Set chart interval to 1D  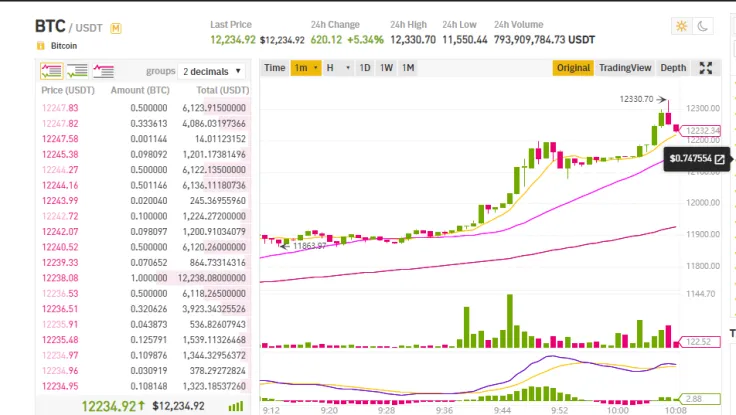coord(365,68)
